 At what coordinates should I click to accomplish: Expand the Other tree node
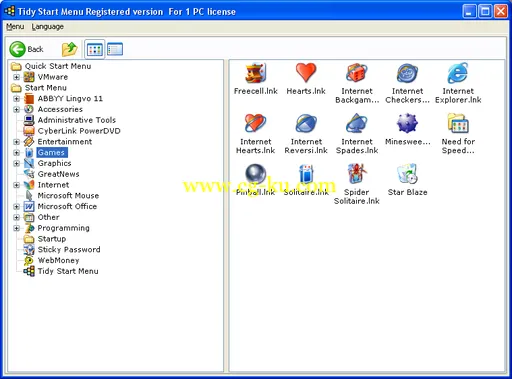(x=16, y=217)
